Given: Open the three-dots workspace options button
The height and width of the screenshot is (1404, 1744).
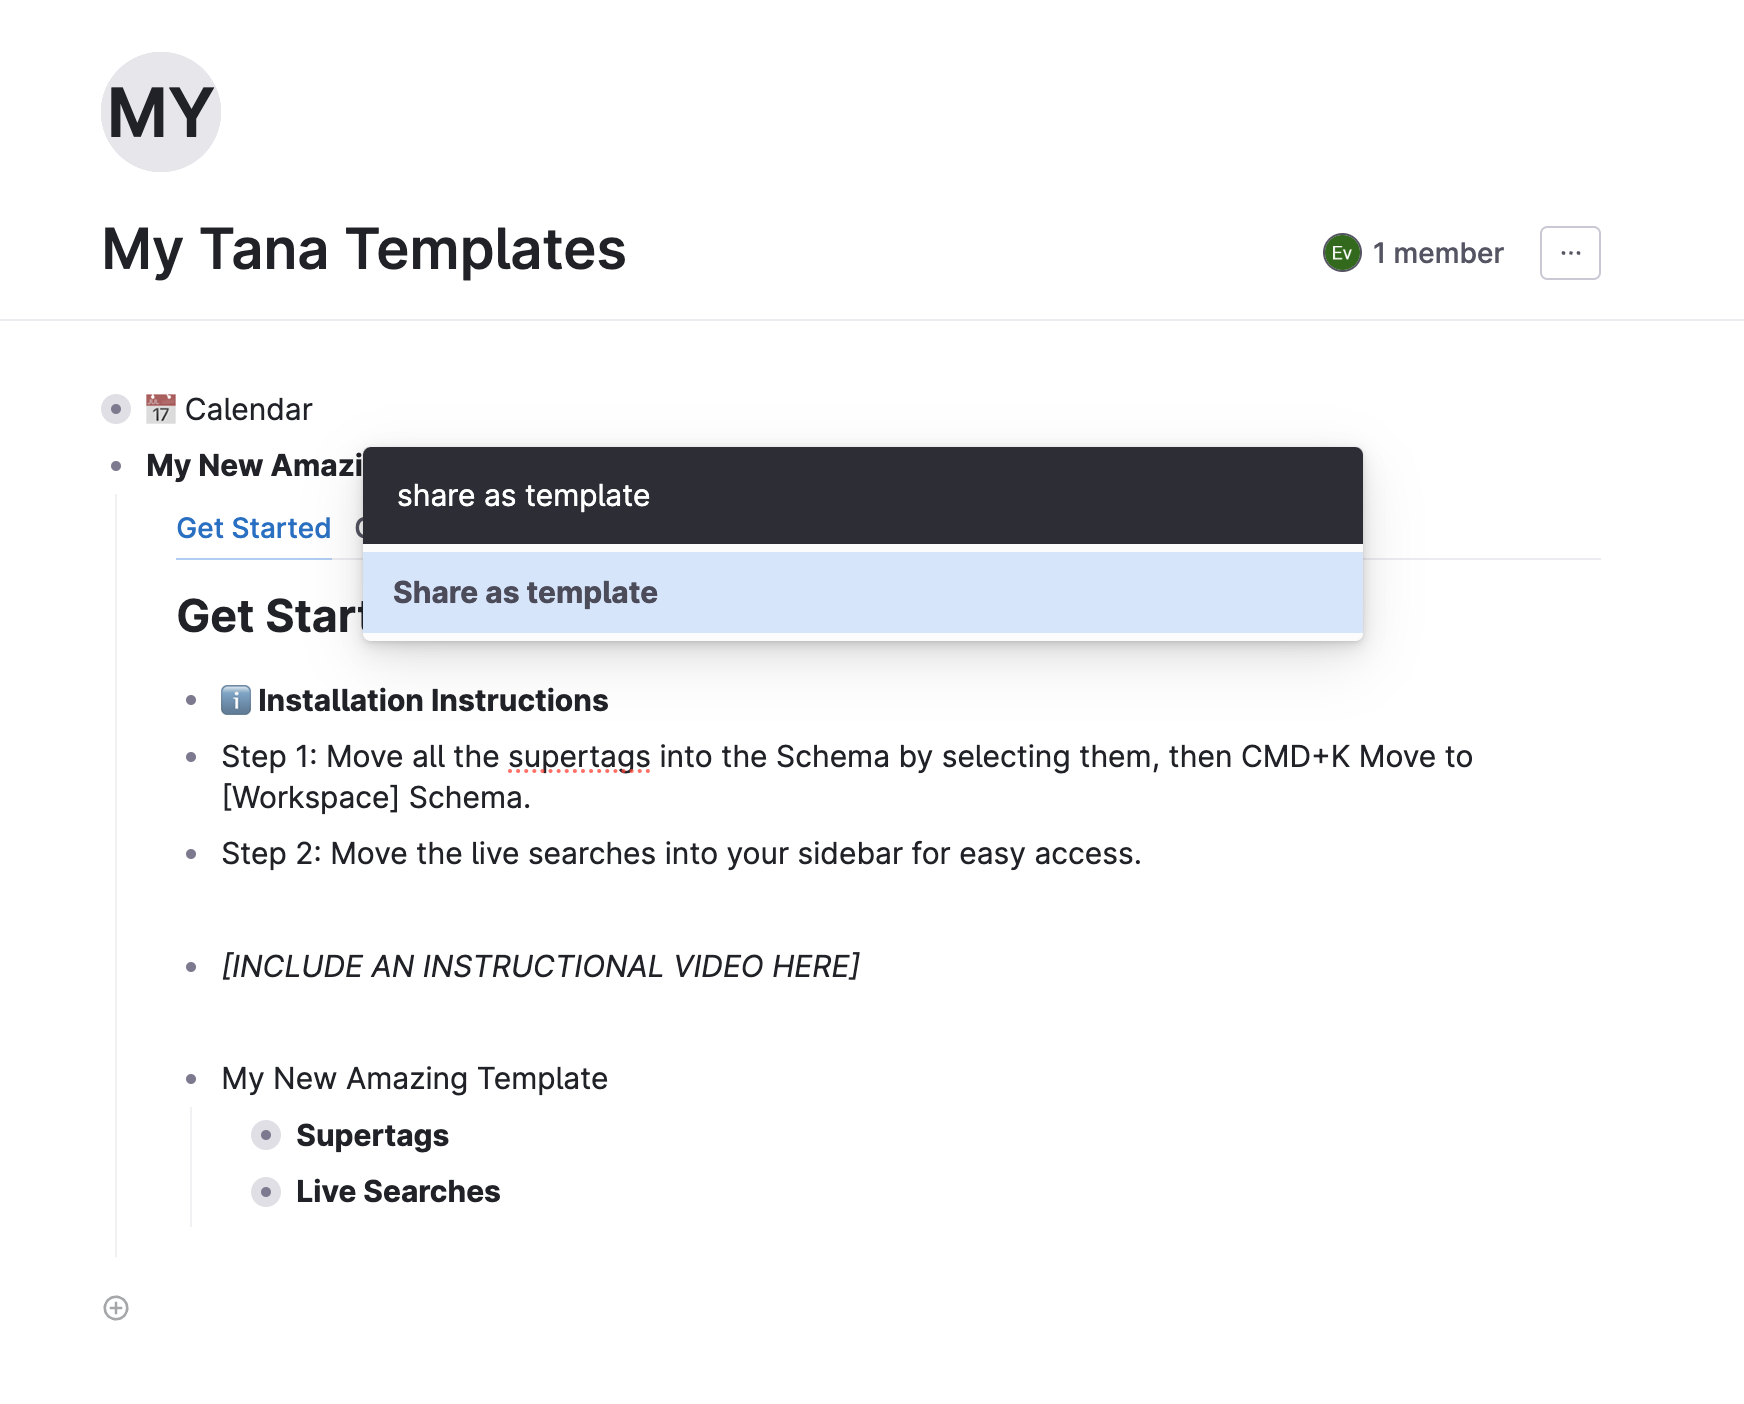Looking at the screenshot, I should [x=1570, y=253].
